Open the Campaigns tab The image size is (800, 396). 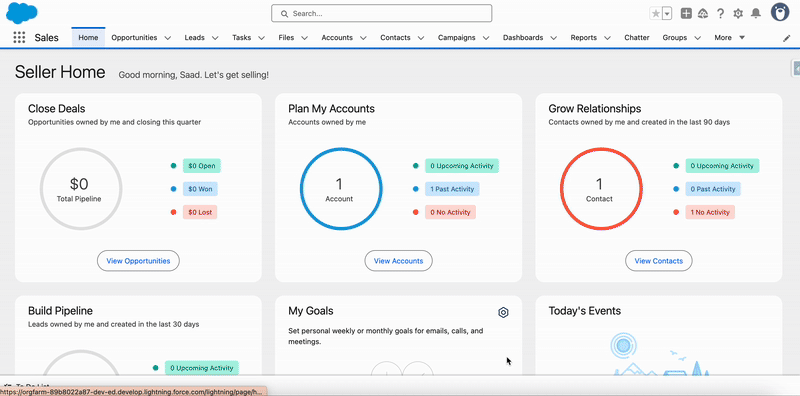[x=457, y=37]
